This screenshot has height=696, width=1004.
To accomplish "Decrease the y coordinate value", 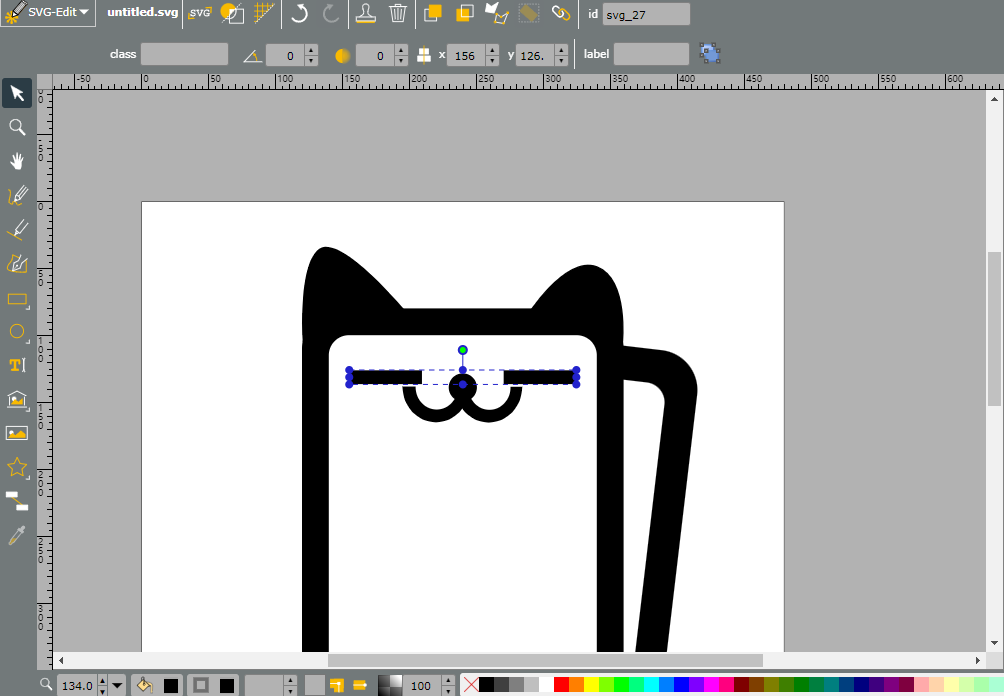I will click(562, 61).
